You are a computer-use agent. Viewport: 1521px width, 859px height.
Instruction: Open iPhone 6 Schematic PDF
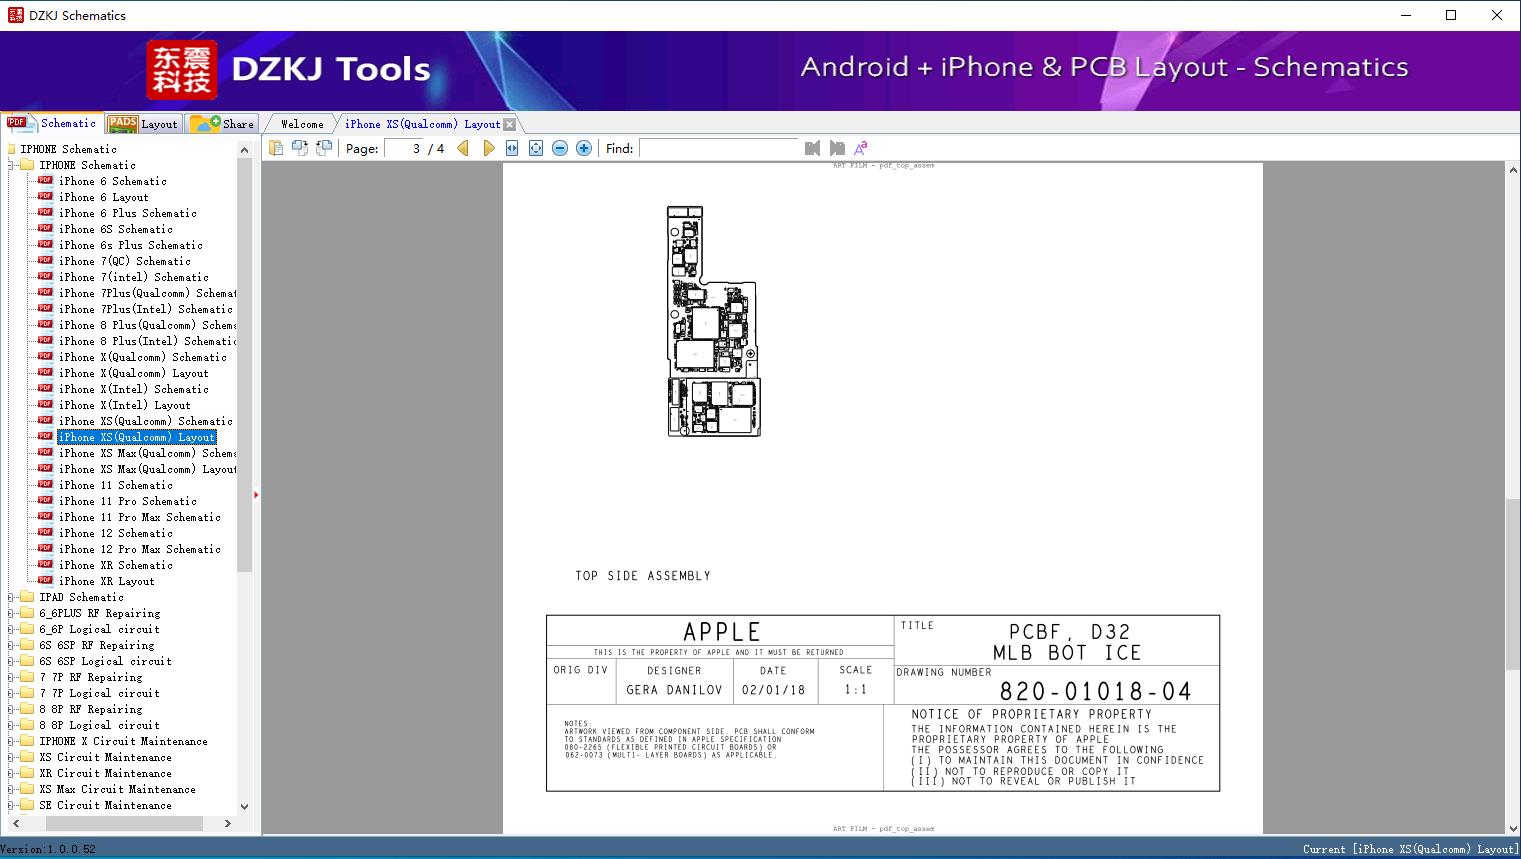point(112,181)
